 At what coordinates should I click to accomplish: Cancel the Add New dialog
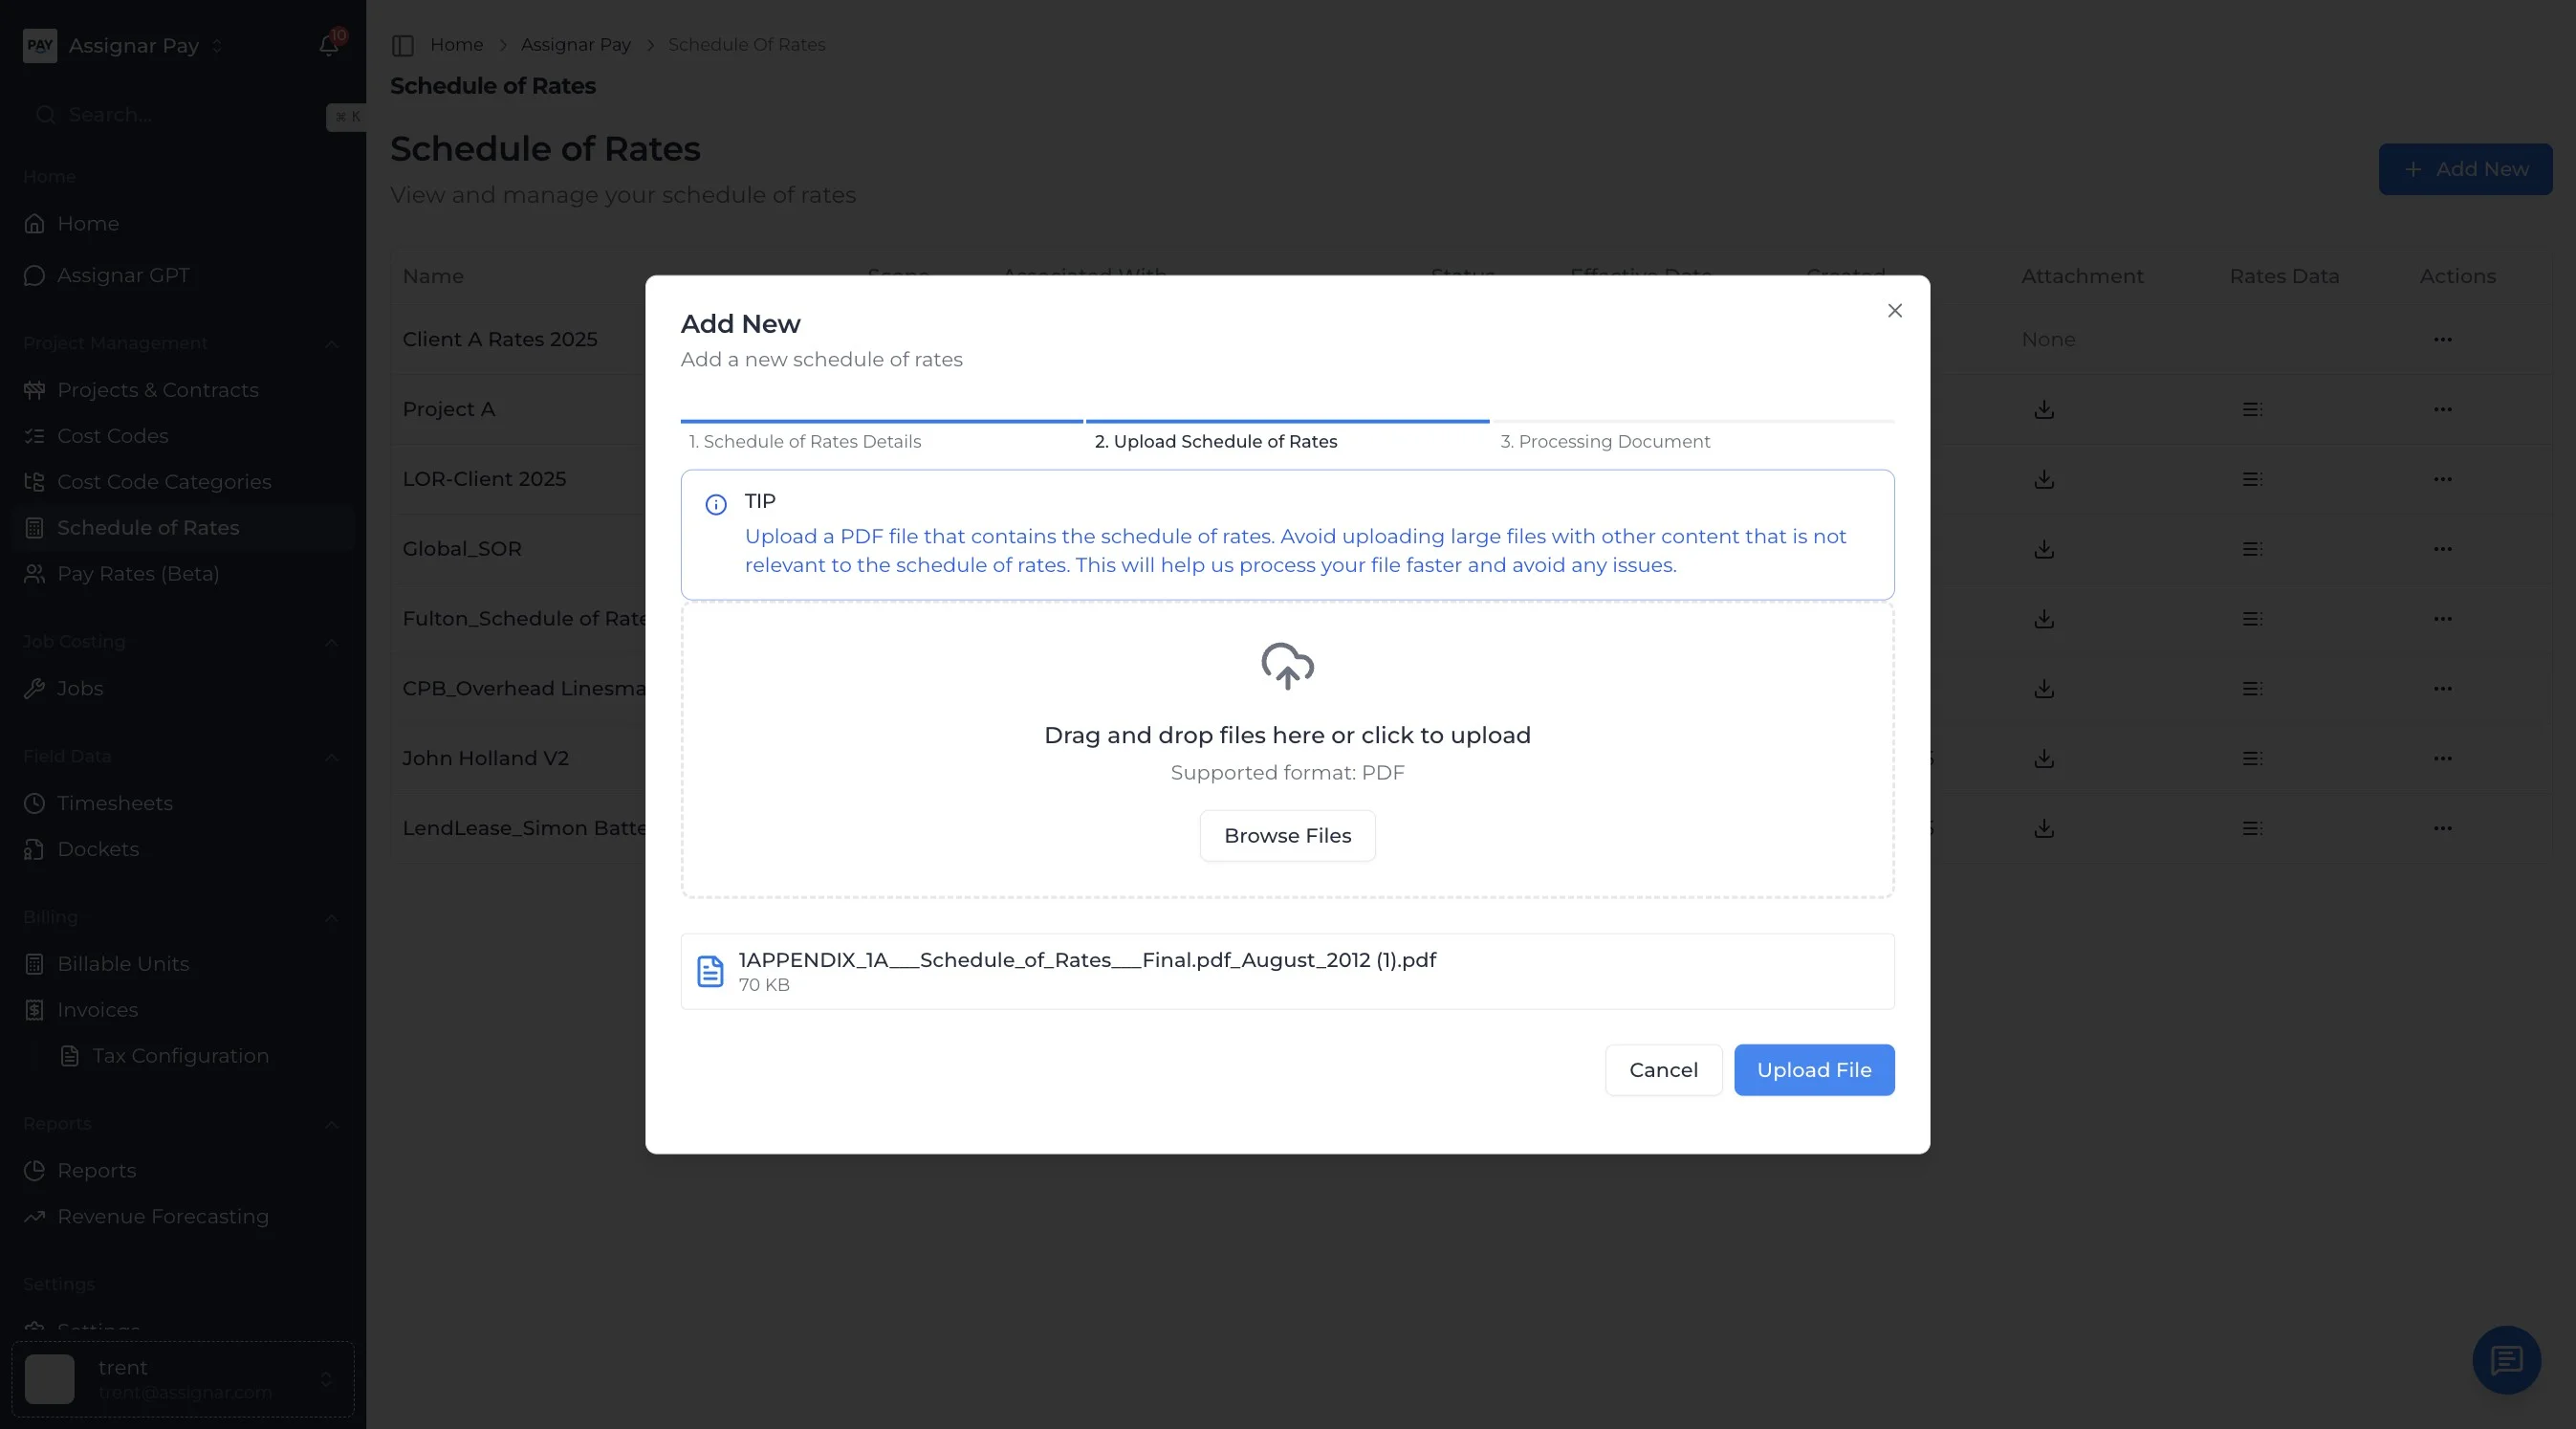[x=1663, y=1070]
